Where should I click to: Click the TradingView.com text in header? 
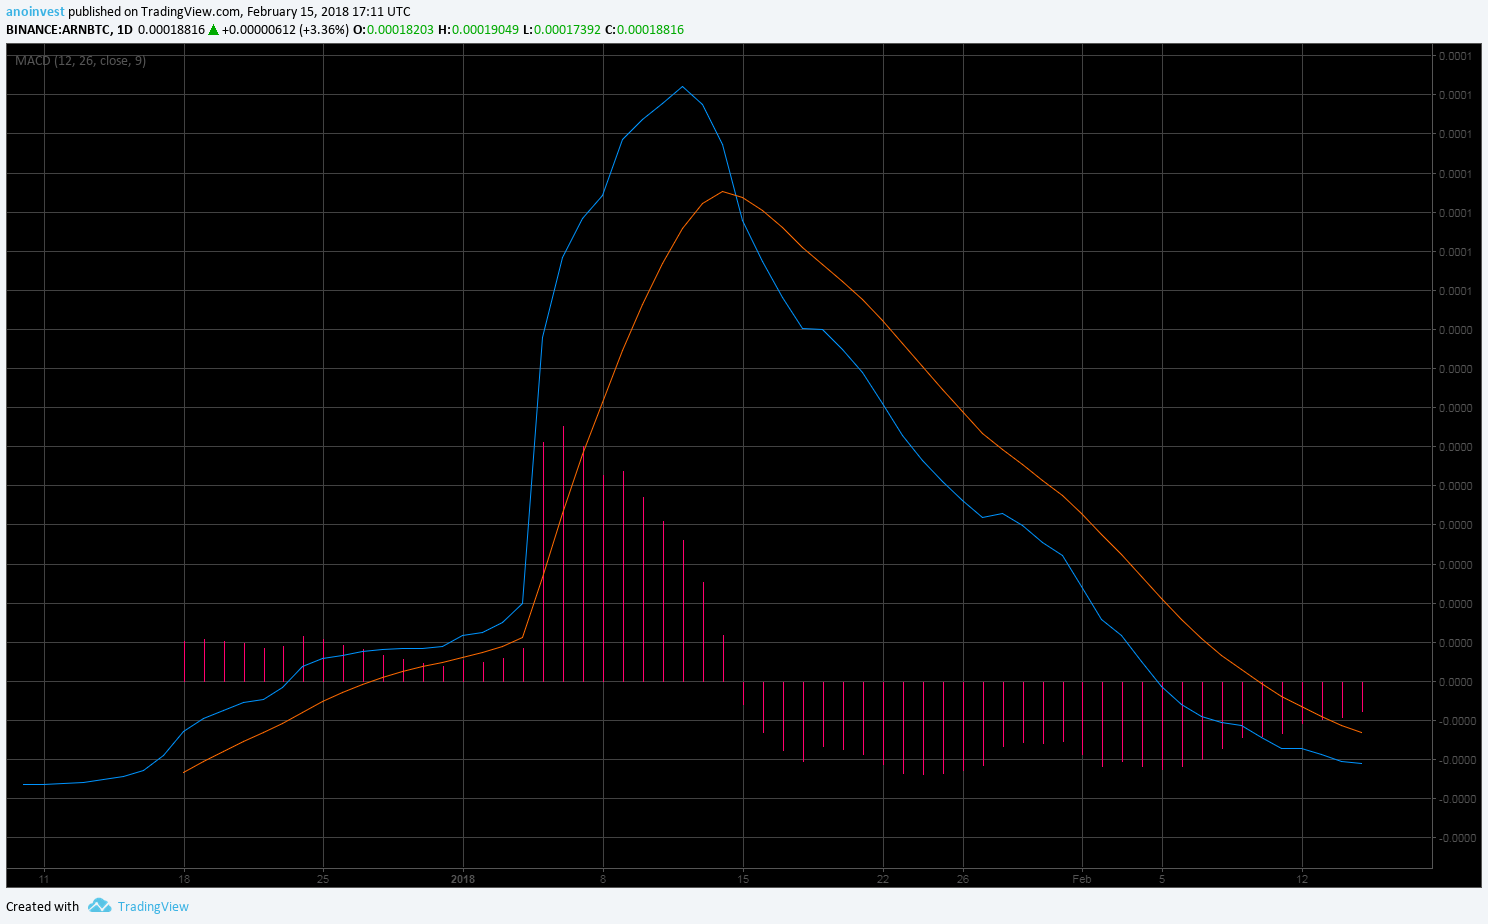click(x=191, y=12)
